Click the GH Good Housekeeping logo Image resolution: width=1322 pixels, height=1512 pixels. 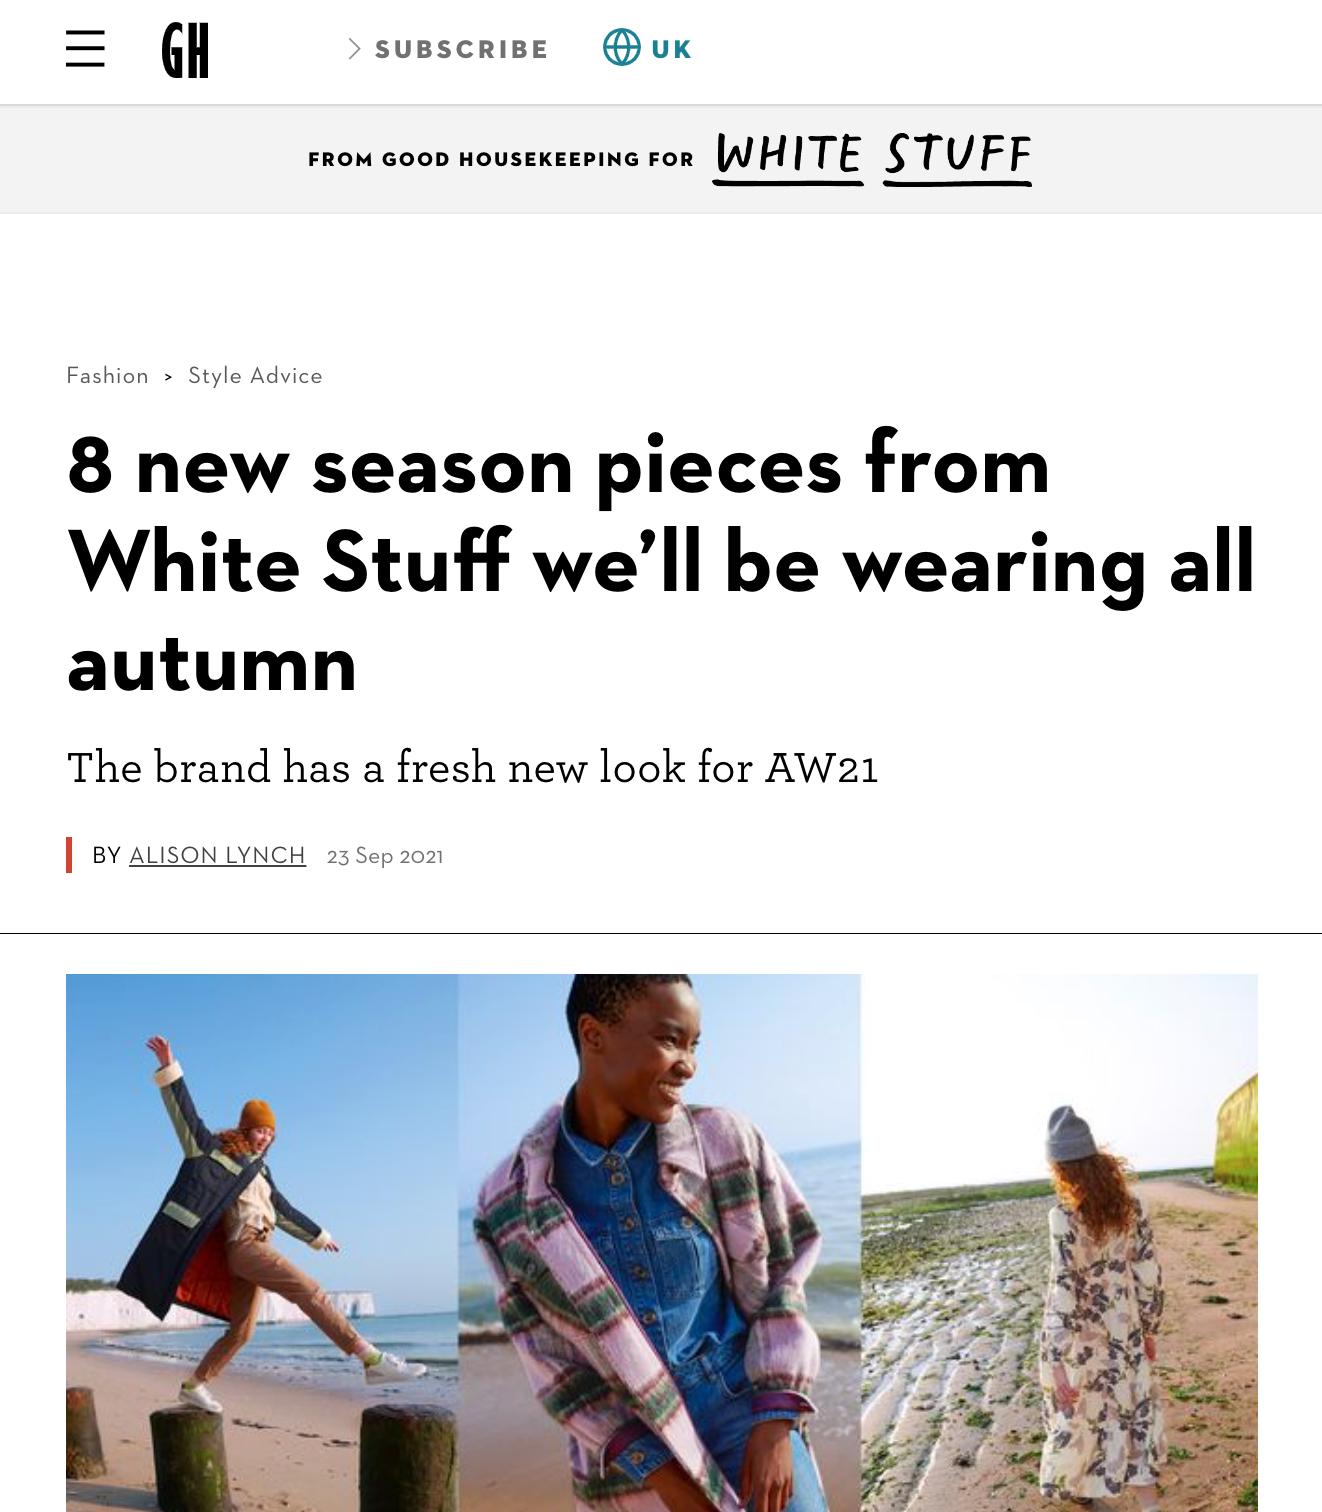[x=185, y=50]
